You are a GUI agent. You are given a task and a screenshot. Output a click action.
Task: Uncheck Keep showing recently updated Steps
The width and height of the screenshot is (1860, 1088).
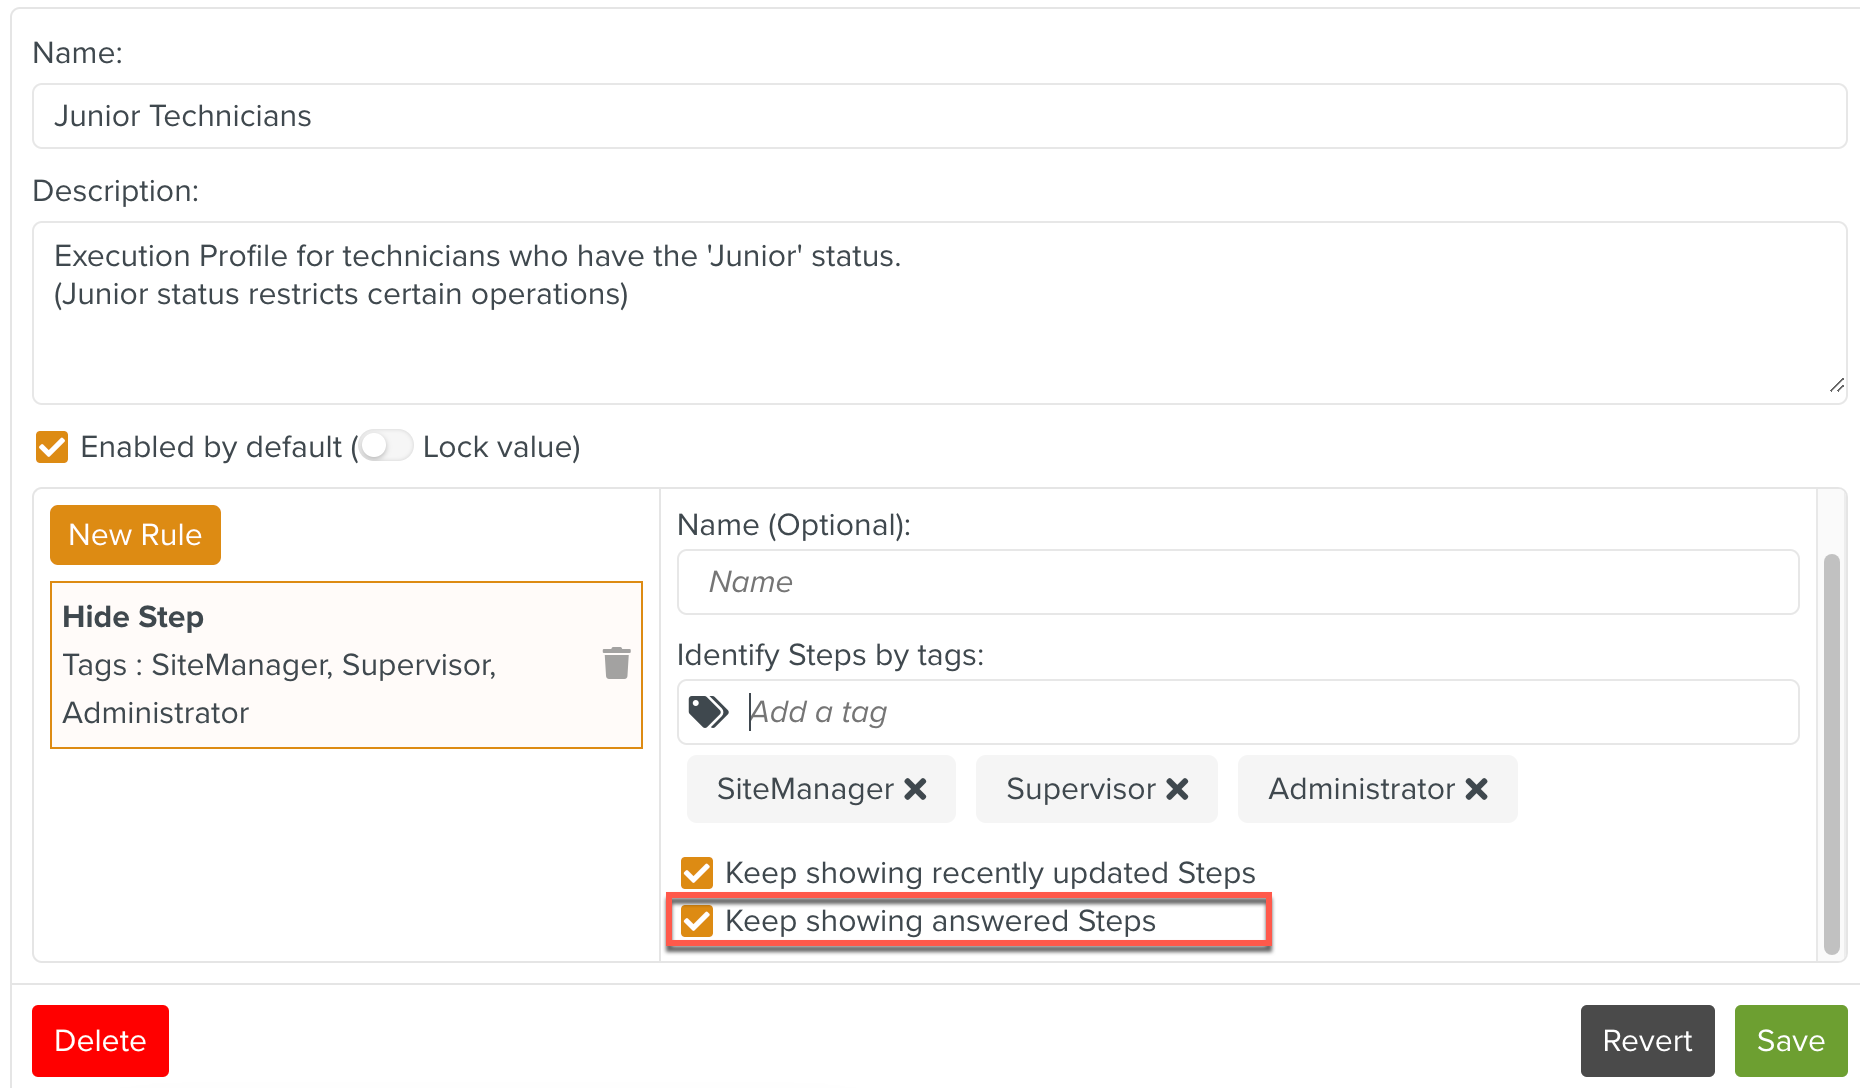(x=697, y=873)
